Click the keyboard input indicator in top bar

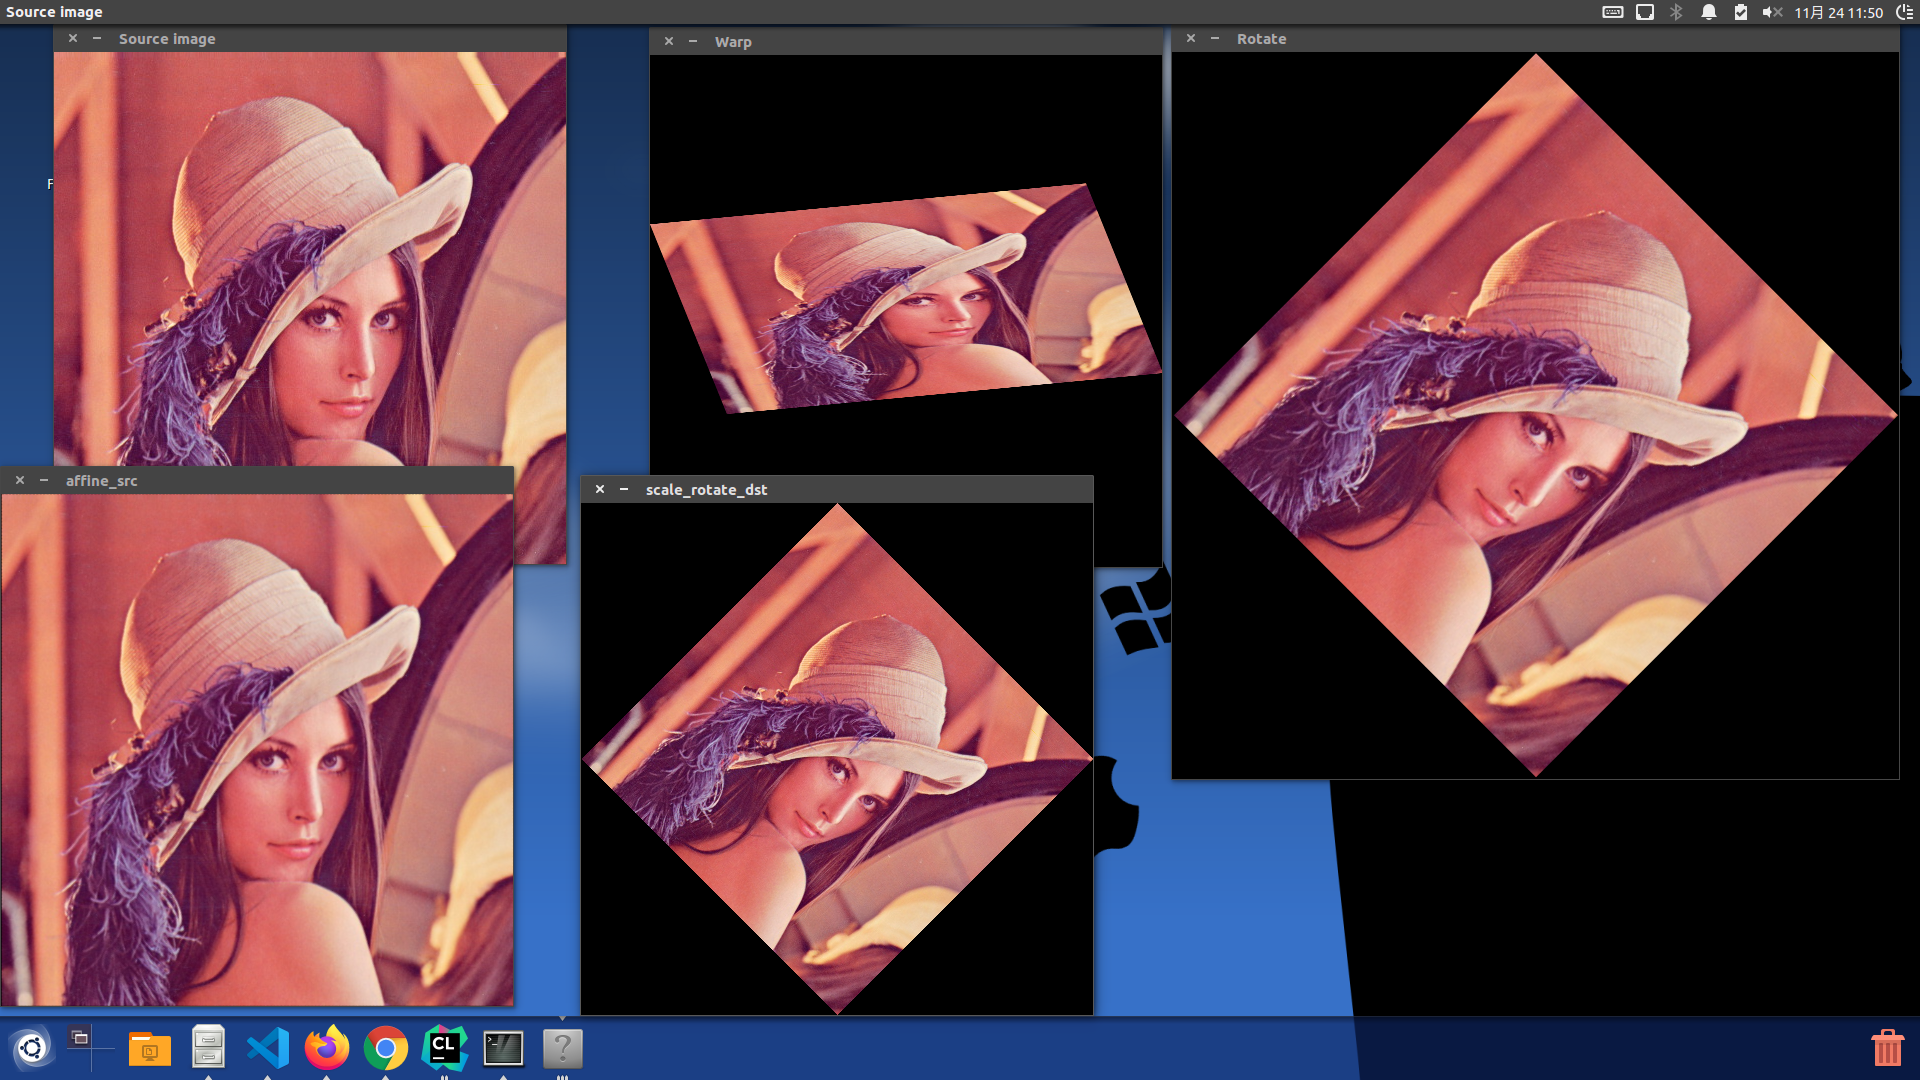(x=1612, y=12)
